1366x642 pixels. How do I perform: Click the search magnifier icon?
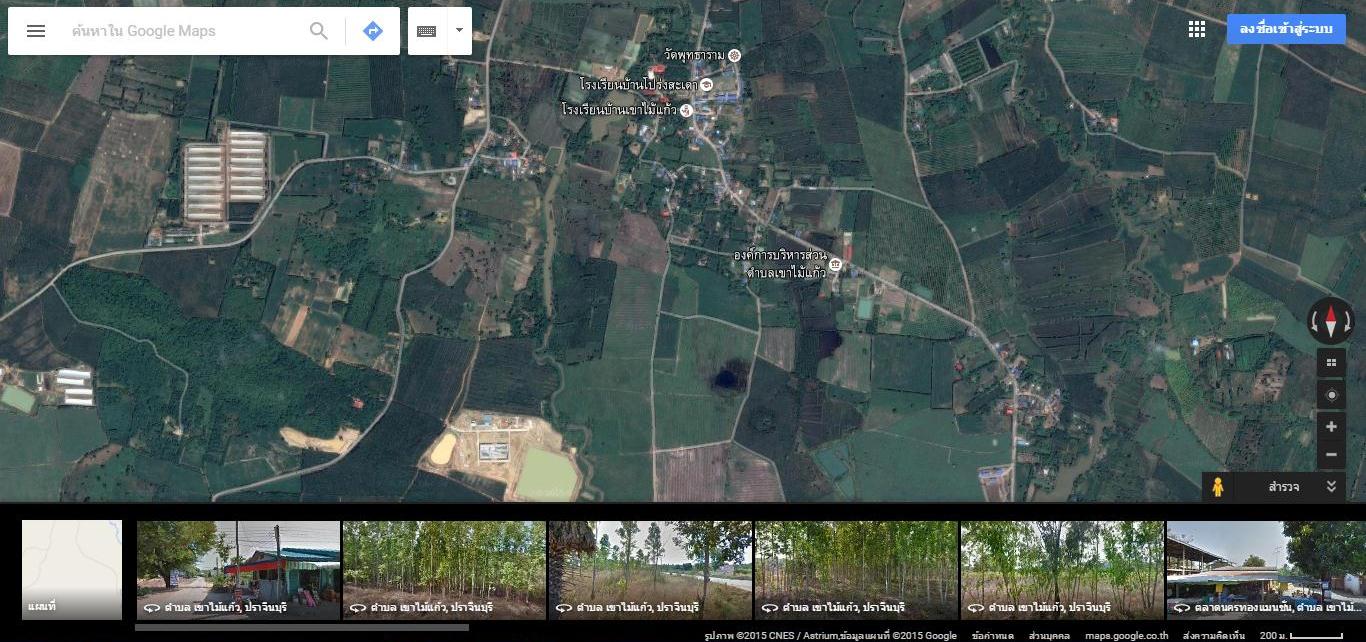pyautogui.click(x=319, y=31)
